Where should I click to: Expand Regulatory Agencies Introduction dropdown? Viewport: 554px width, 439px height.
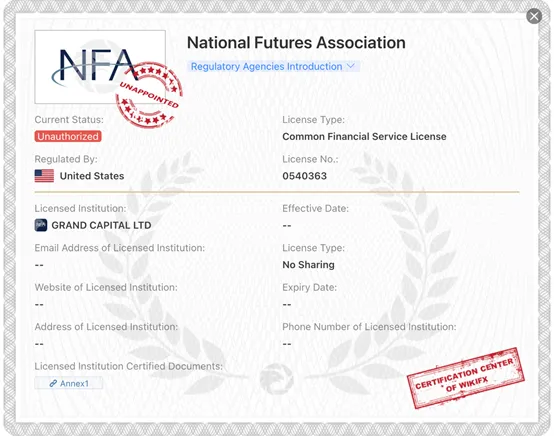coord(273,66)
